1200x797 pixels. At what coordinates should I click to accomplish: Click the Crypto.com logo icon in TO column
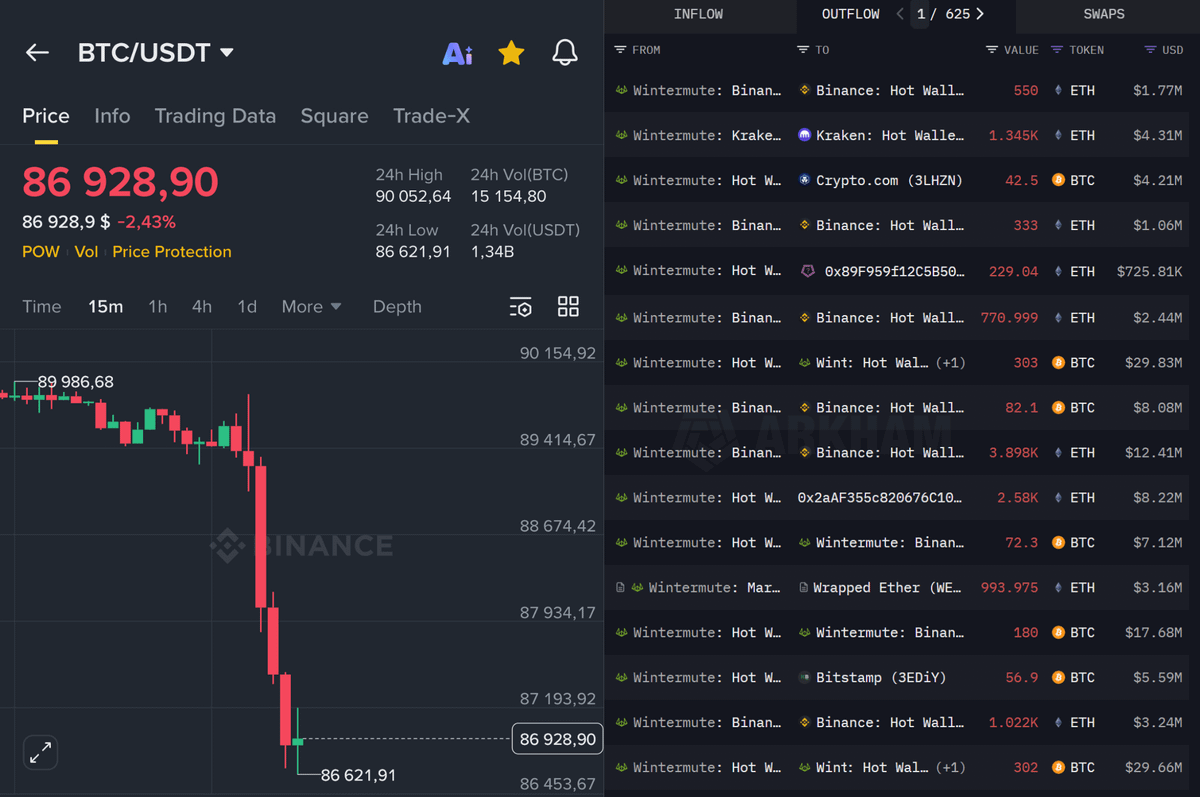pyautogui.click(x=805, y=180)
